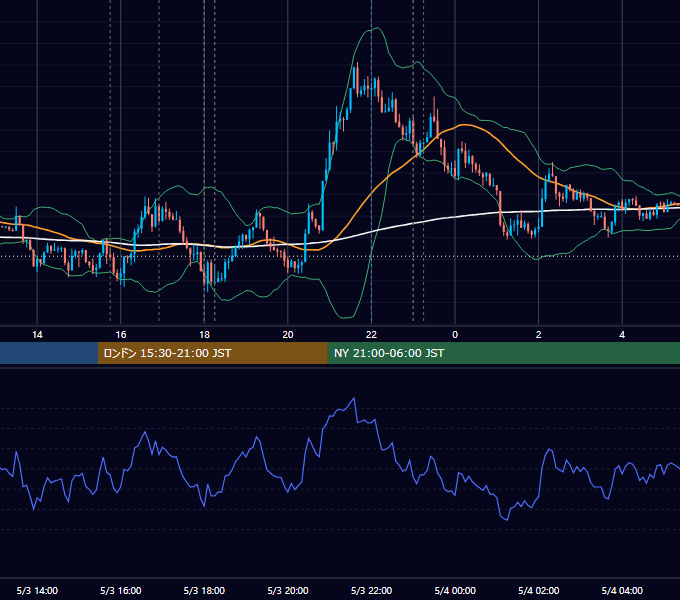Click the 2 hour axis label

click(x=539, y=335)
